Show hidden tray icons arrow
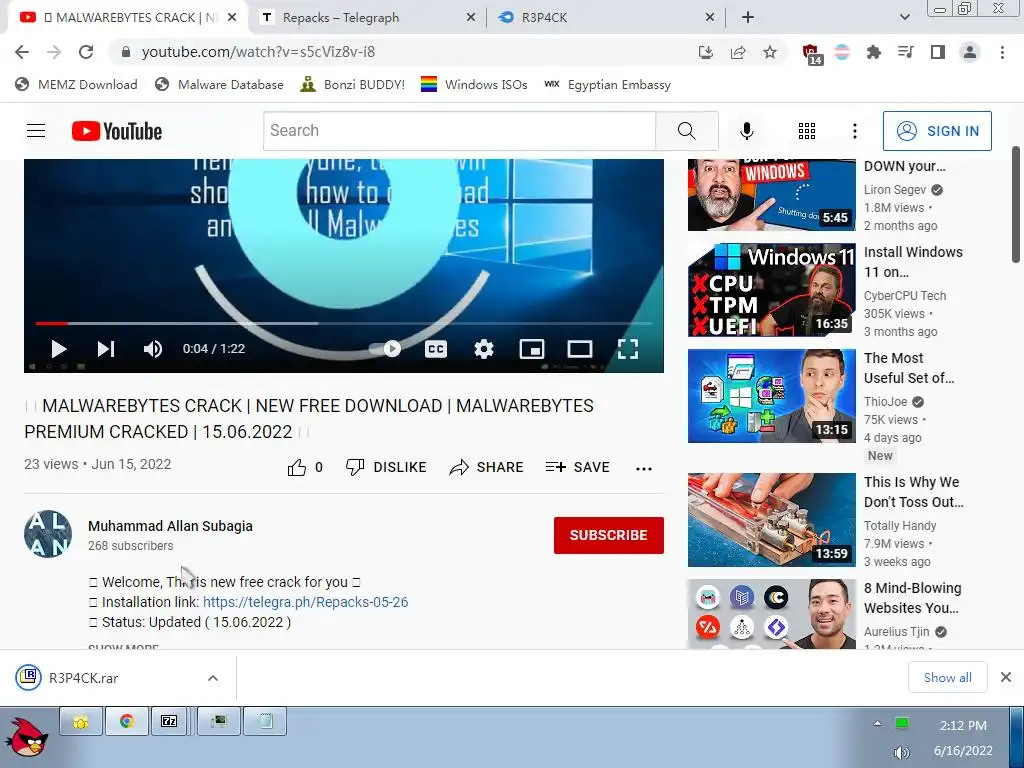Screen dimensions: 1024x768 tap(877, 723)
